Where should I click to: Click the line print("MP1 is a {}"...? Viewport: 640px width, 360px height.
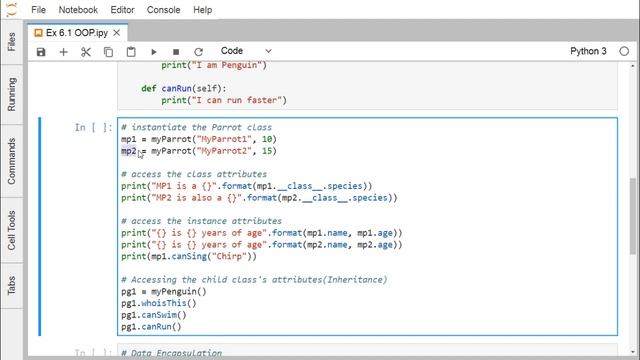point(247,186)
